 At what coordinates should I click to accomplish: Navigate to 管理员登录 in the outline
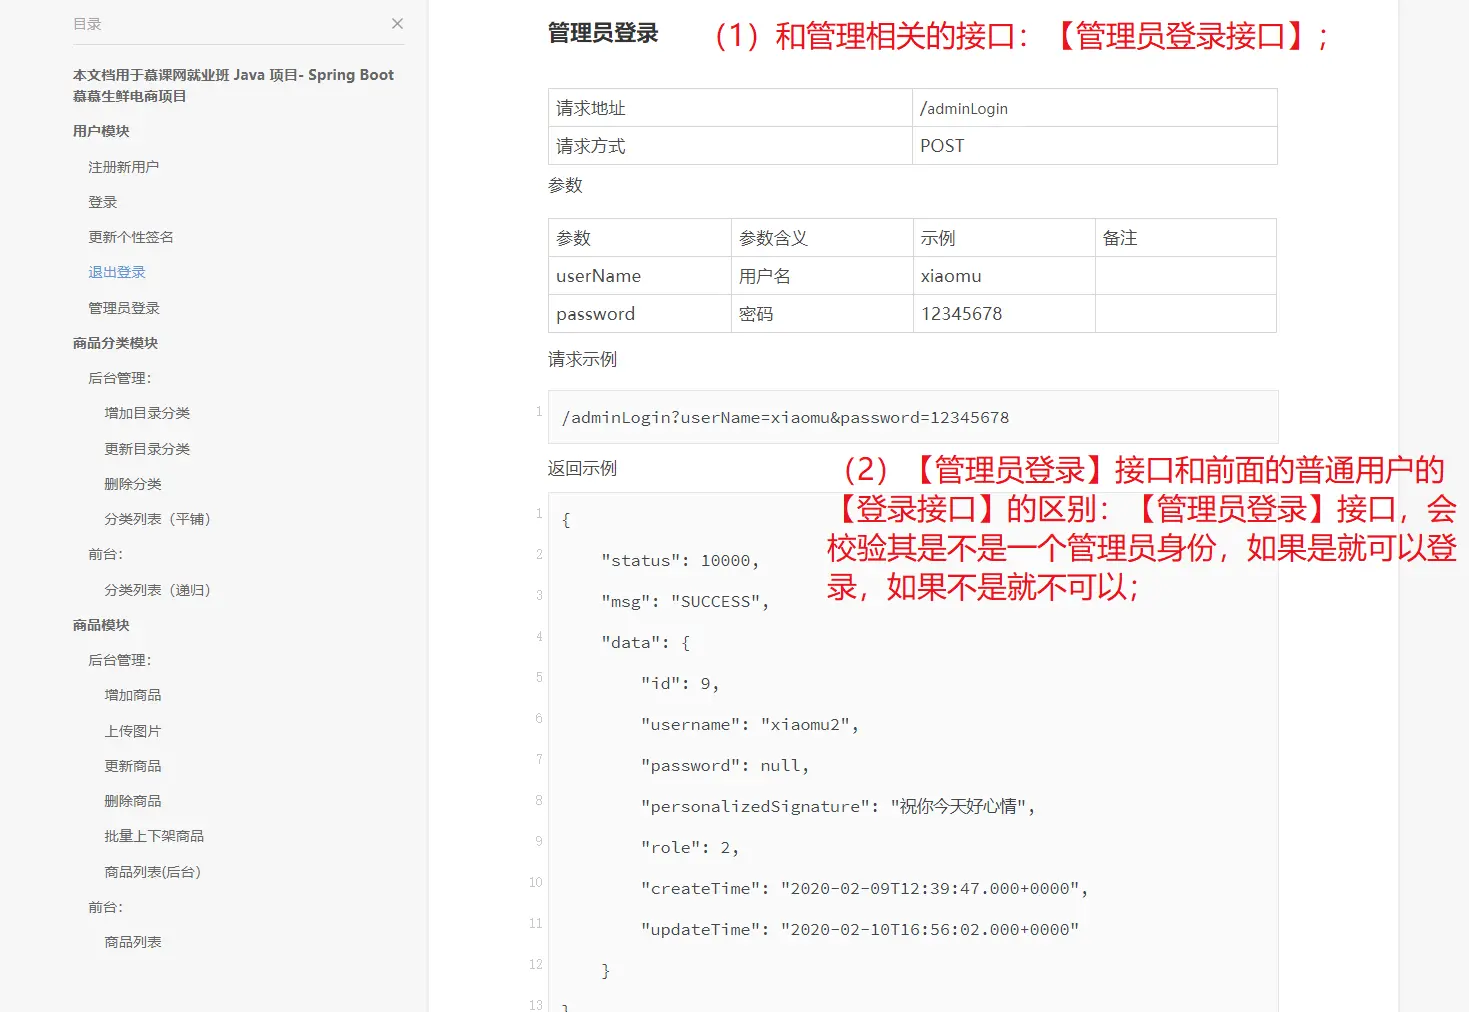coord(123,308)
